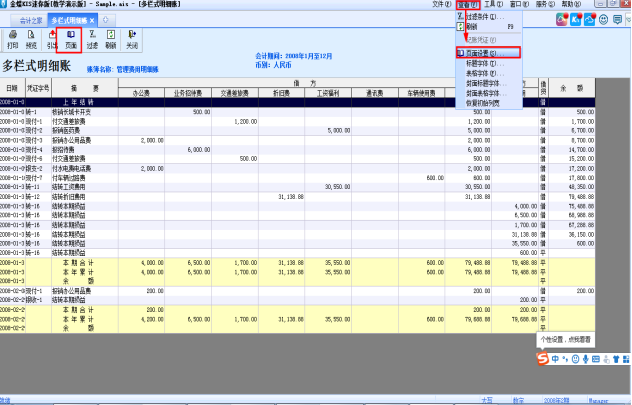Select 页面设置 in the dropdown menu
Screen dimensions: 632x405
coord(490,52)
